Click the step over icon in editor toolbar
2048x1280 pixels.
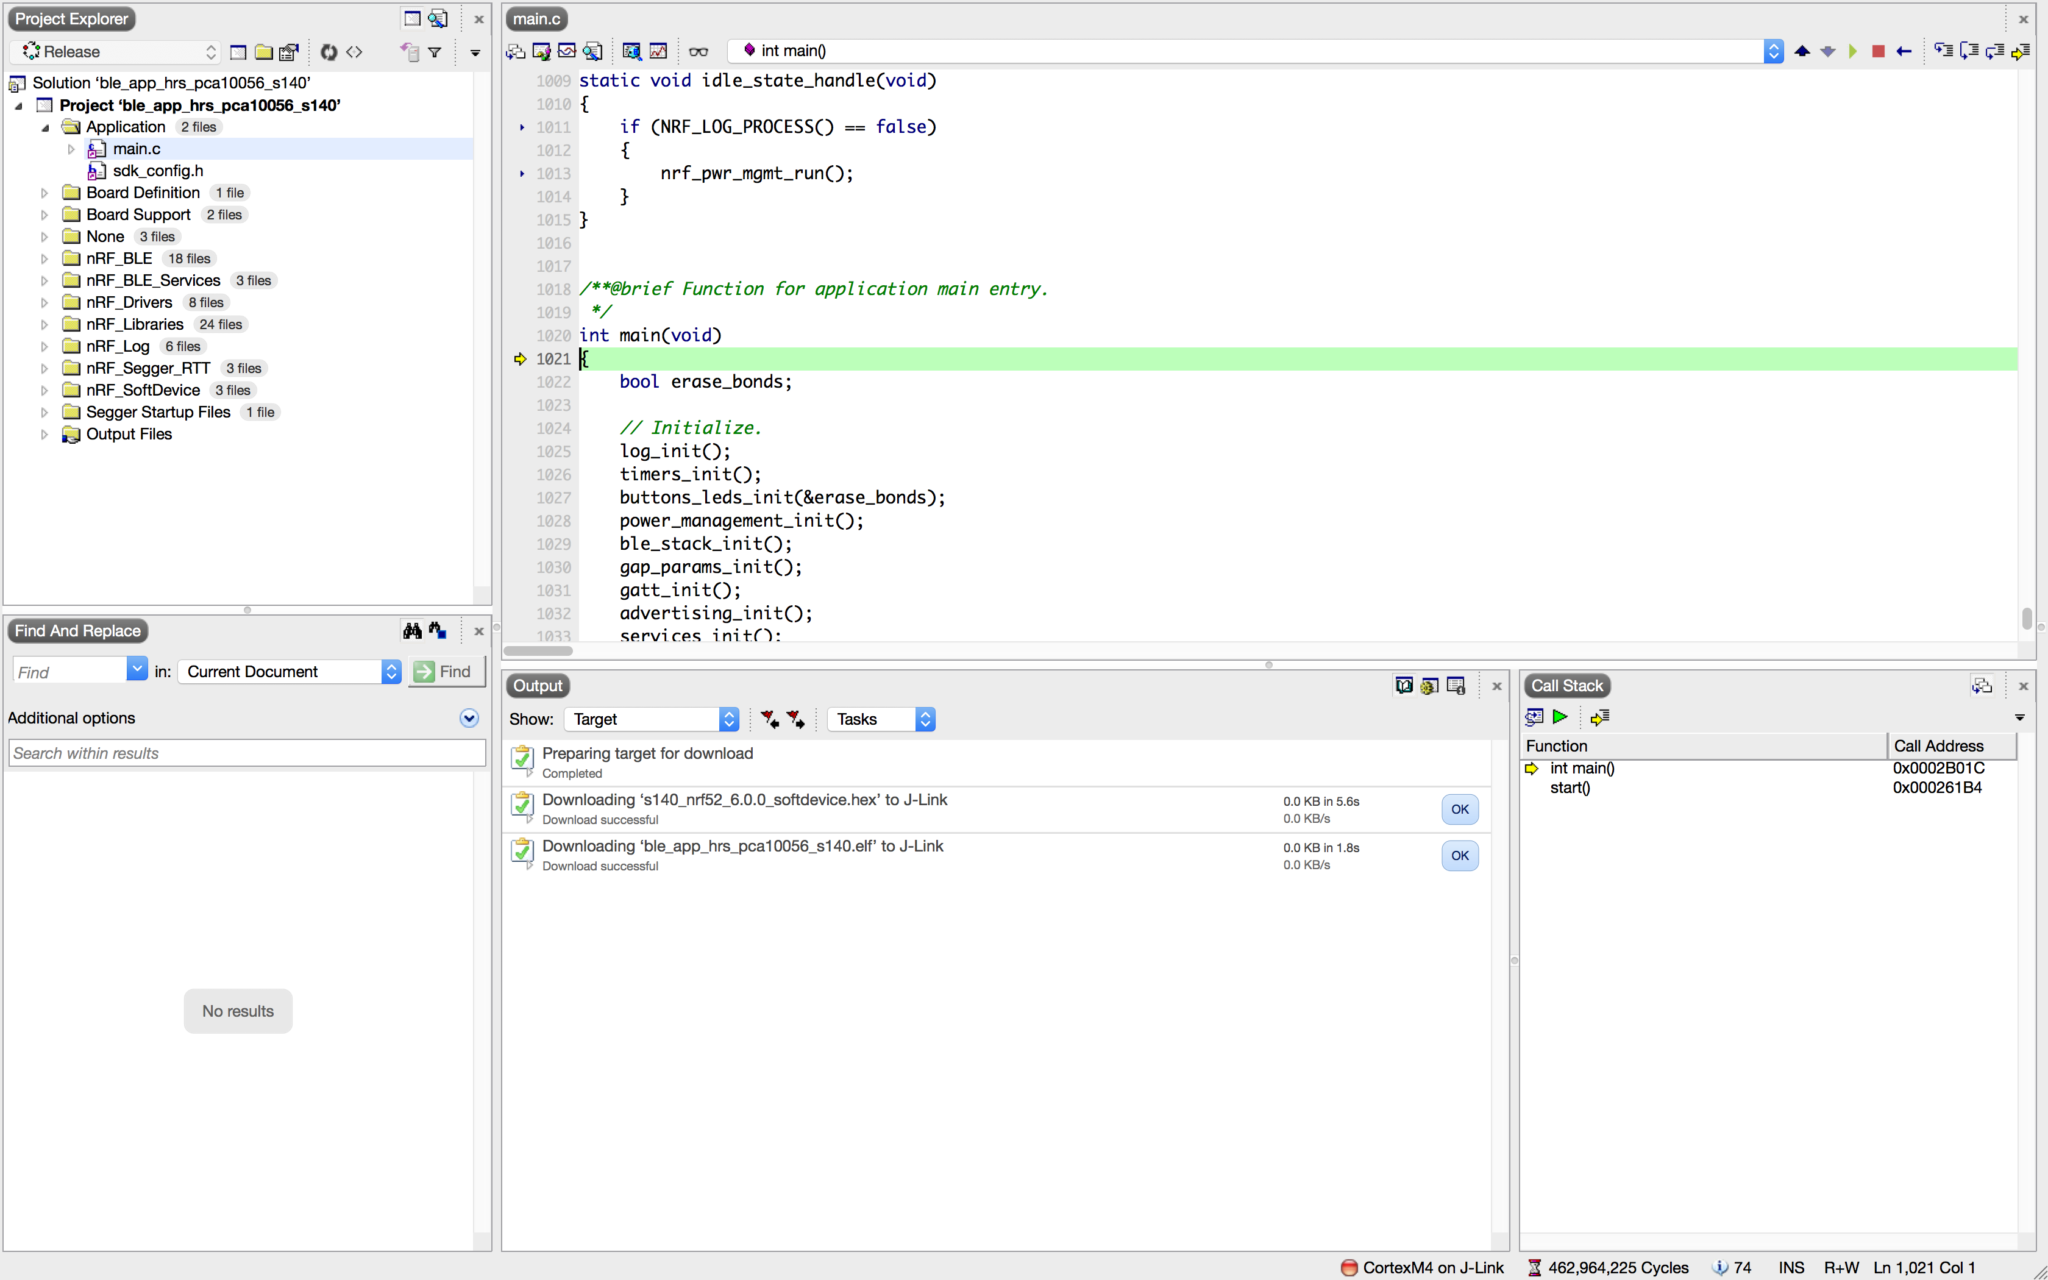coord(1969,50)
